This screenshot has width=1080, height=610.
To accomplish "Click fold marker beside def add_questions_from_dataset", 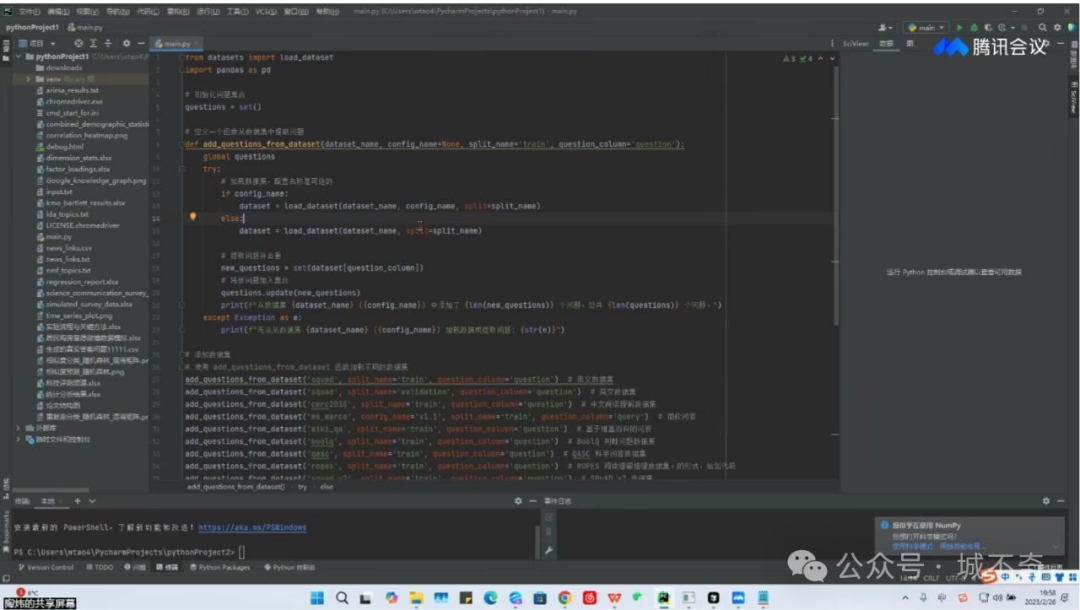I will pyautogui.click(x=182, y=145).
